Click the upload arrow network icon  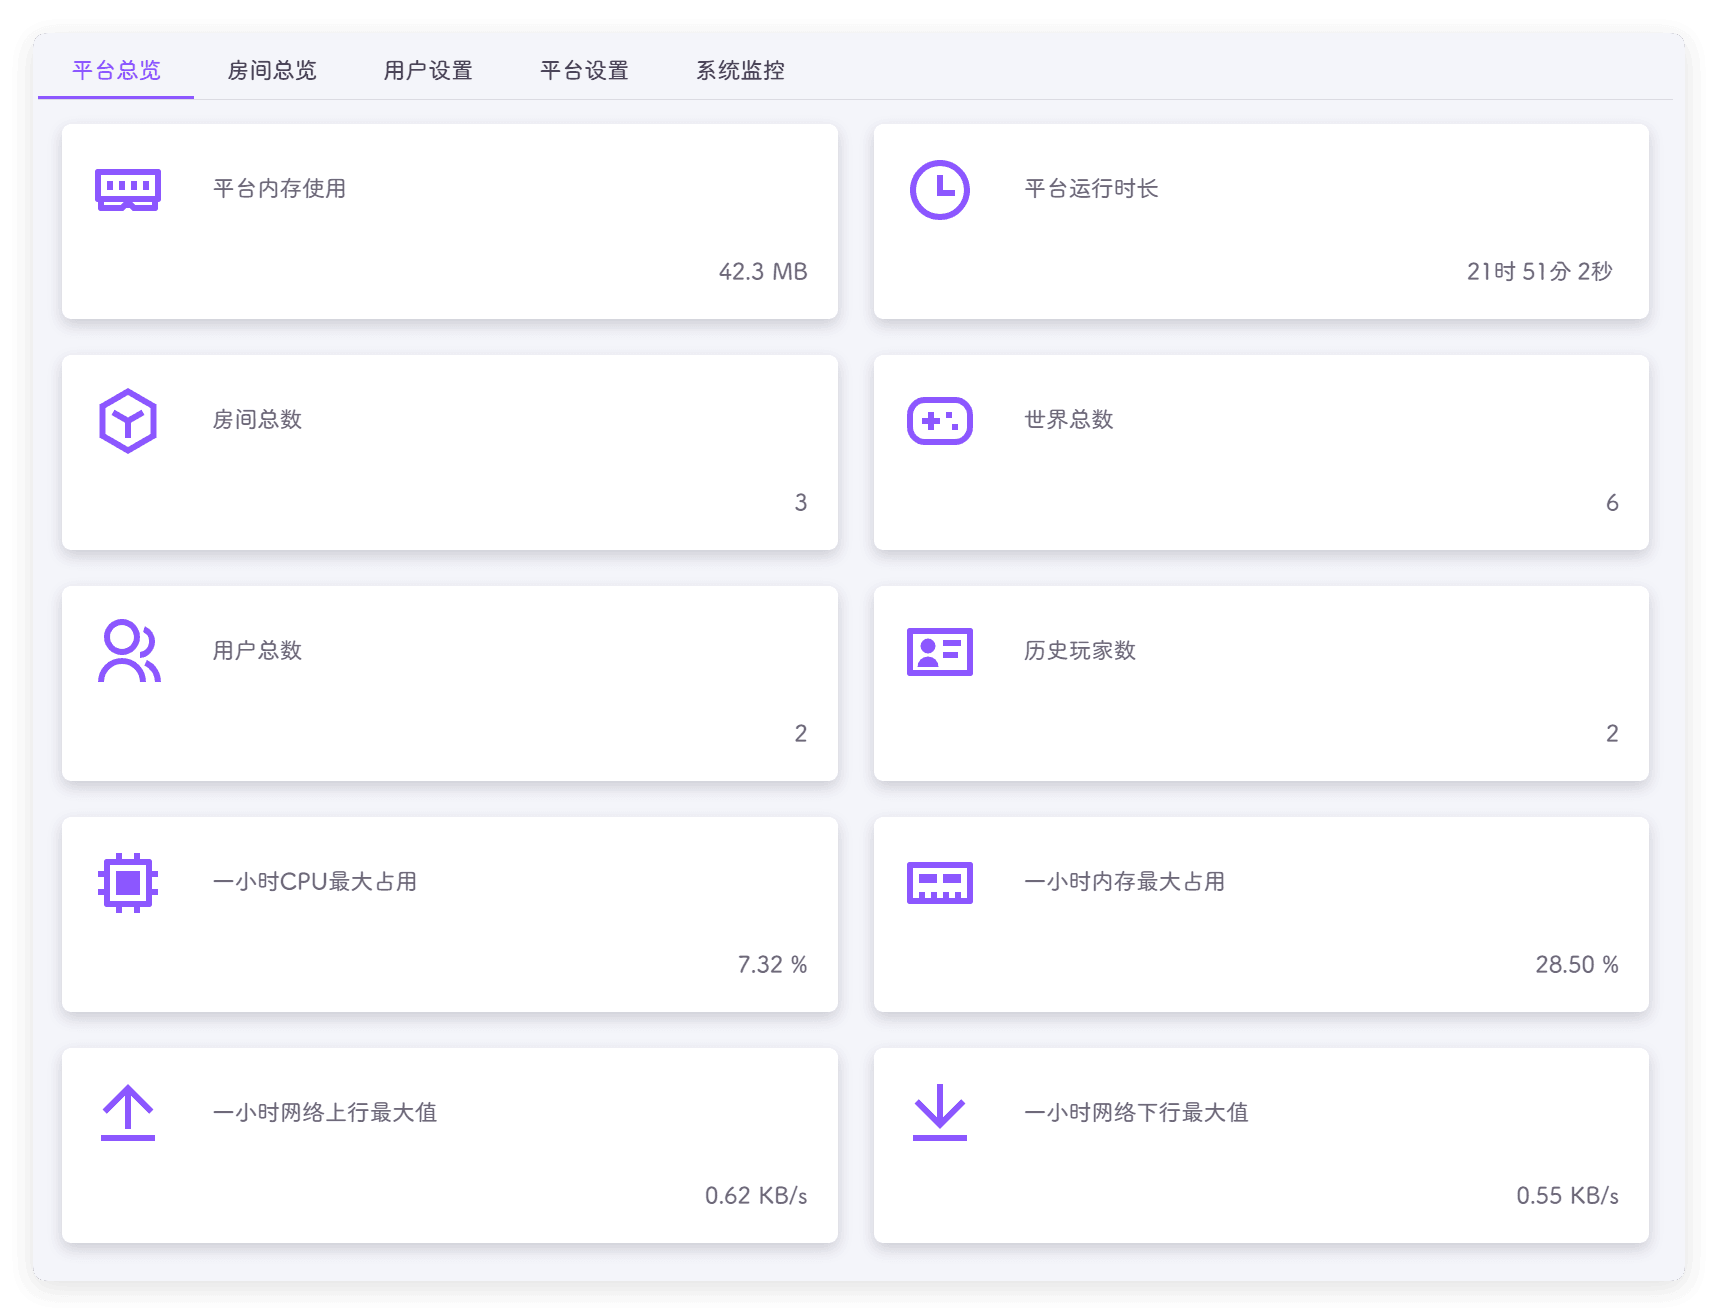[128, 1113]
